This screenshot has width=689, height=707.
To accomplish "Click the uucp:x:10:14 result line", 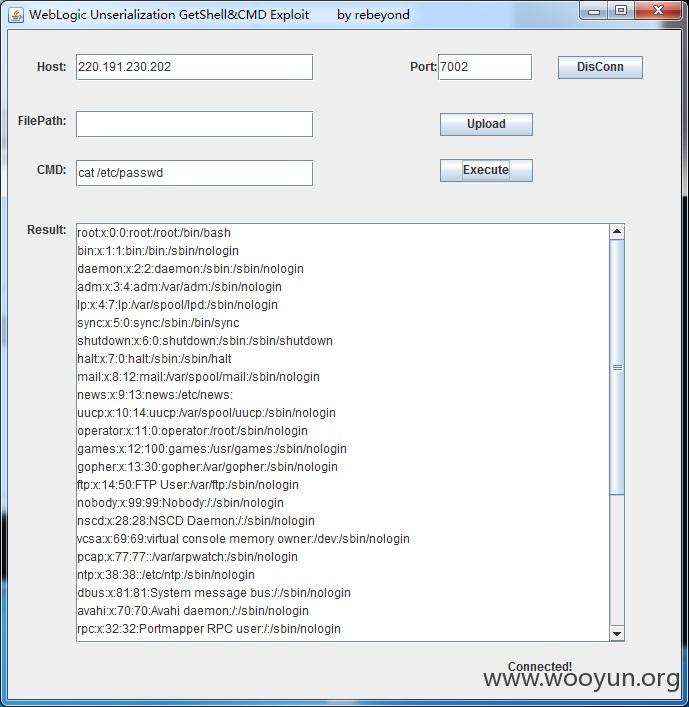I will pyautogui.click(x=207, y=413).
